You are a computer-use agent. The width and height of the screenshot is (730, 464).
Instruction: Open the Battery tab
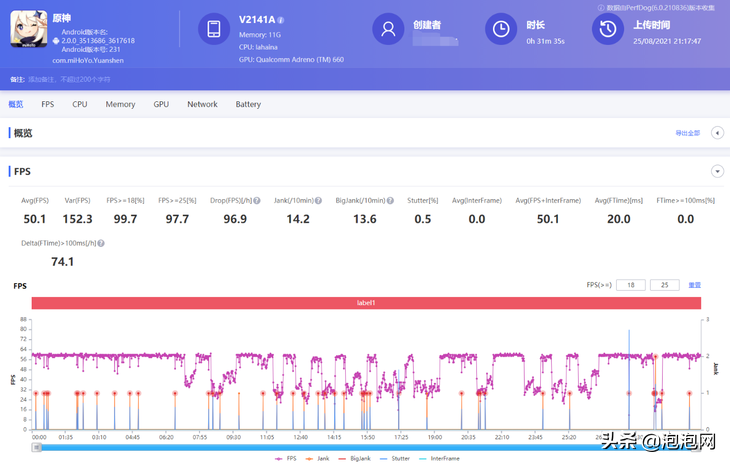pos(248,104)
